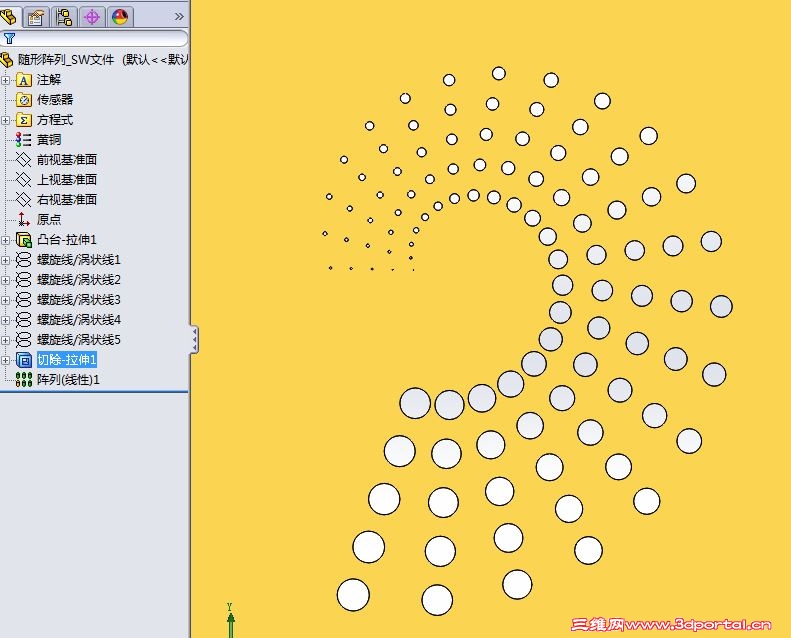Select the 螺旋线/涡状线5 helix icon
Viewport: 791px width, 638px height.
point(24,340)
